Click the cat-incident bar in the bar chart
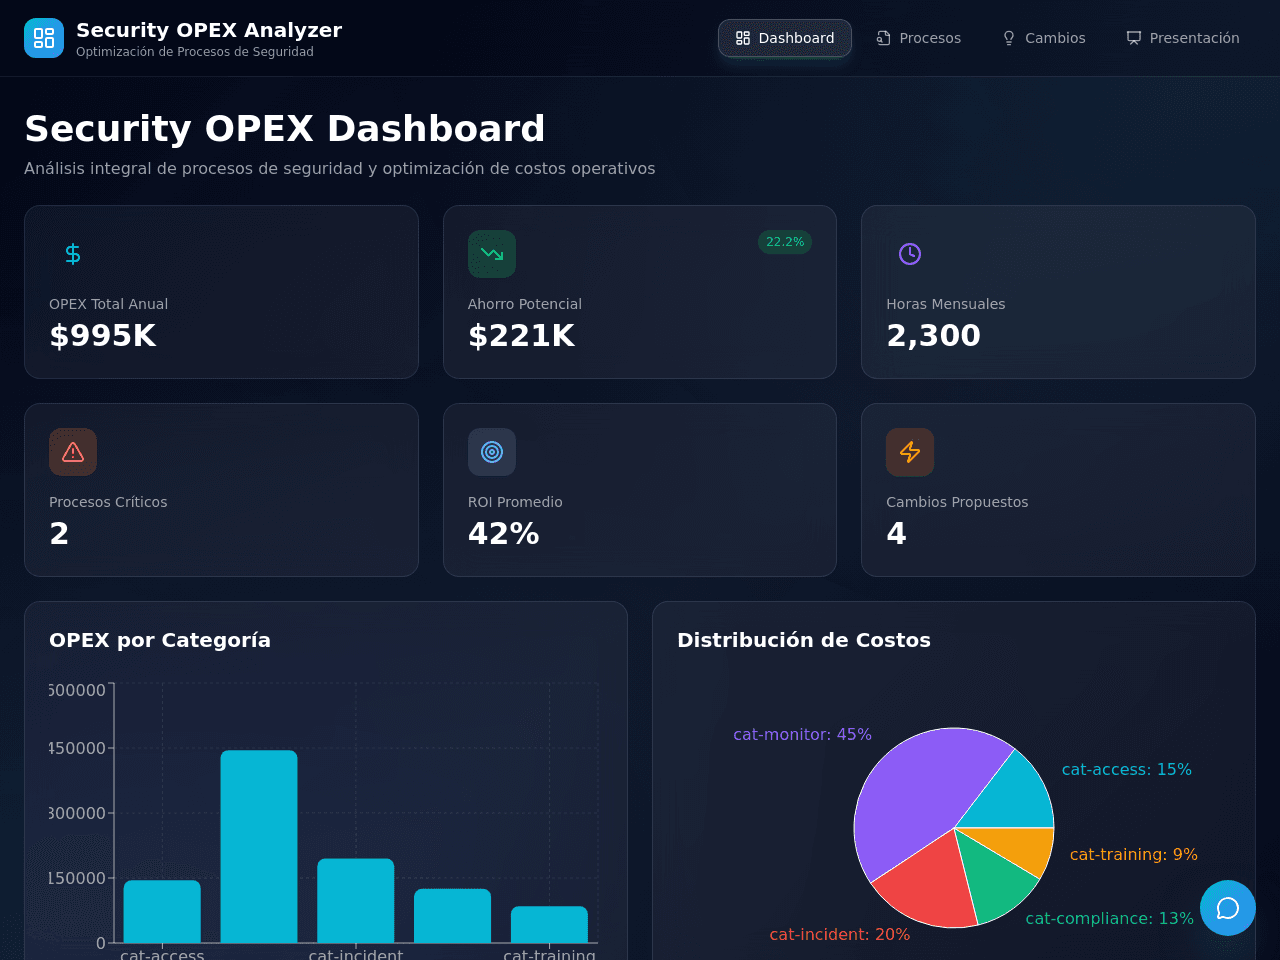 pyautogui.click(x=356, y=900)
